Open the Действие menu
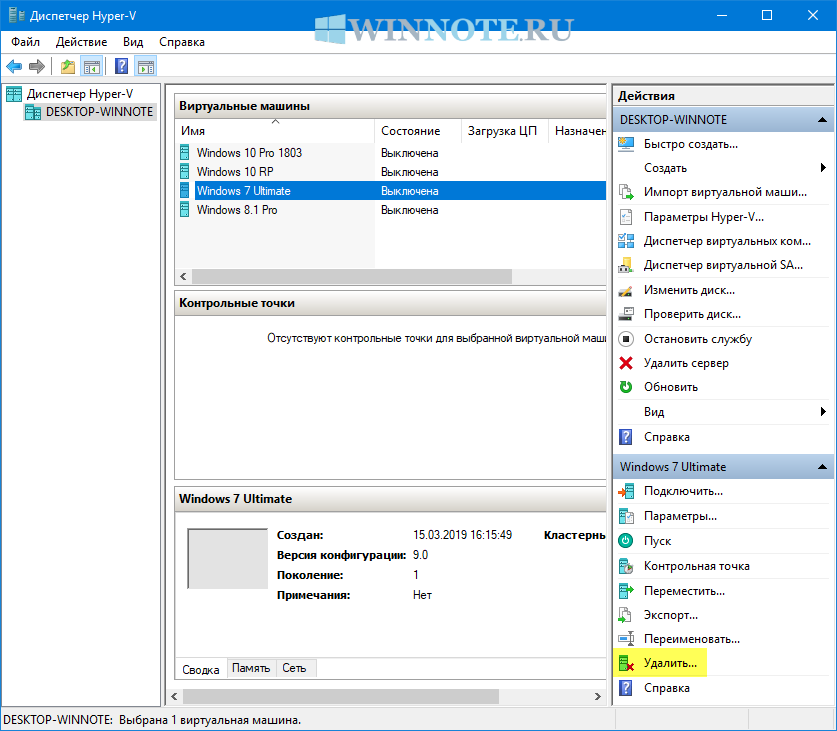The image size is (837, 731). pos(81,42)
